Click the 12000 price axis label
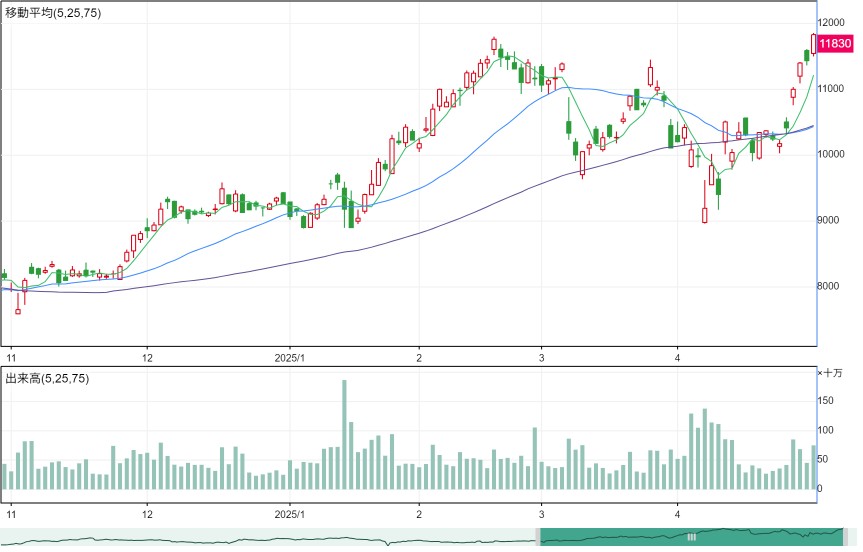Viewport: 863px width, 552px height. click(x=832, y=23)
